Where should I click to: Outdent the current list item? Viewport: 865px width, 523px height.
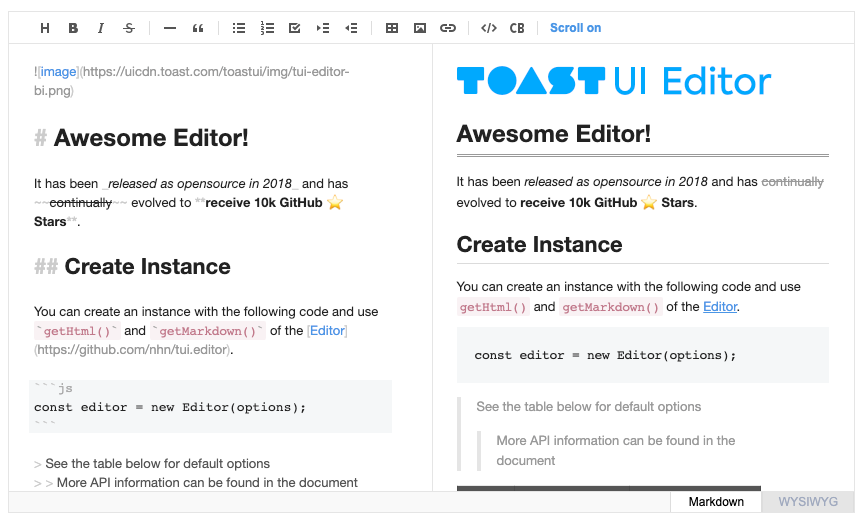tap(351, 28)
